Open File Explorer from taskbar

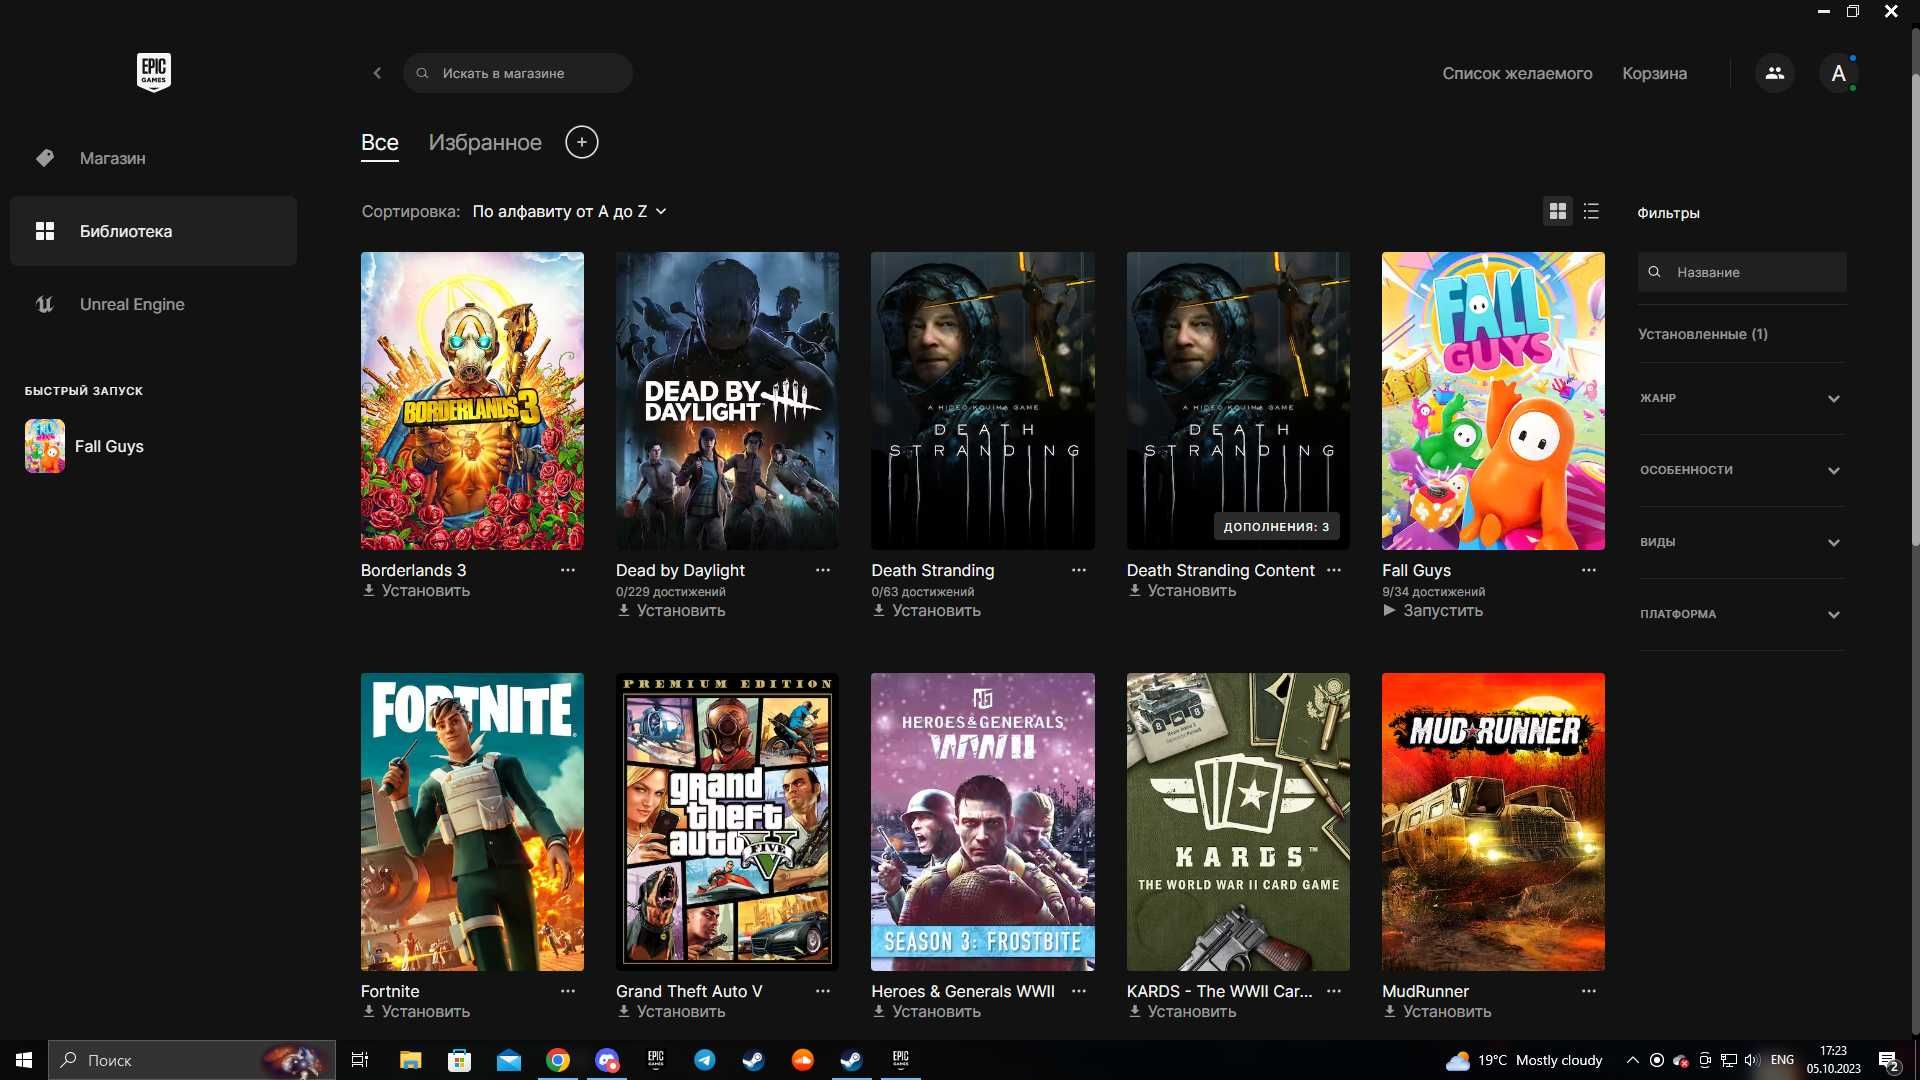pyautogui.click(x=410, y=1060)
